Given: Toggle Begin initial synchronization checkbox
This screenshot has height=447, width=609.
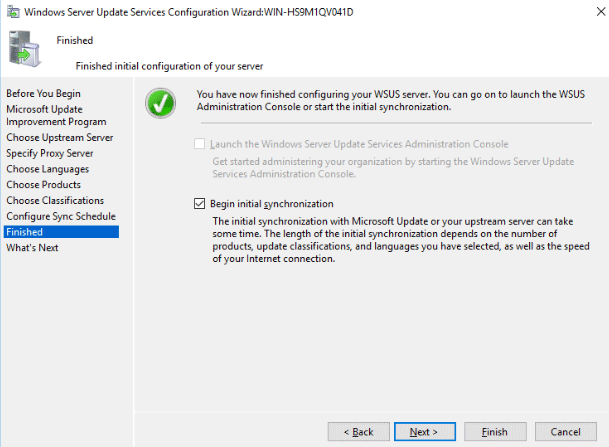Looking at the screenshot, I should pyautogui.click(x=200, y=203).
